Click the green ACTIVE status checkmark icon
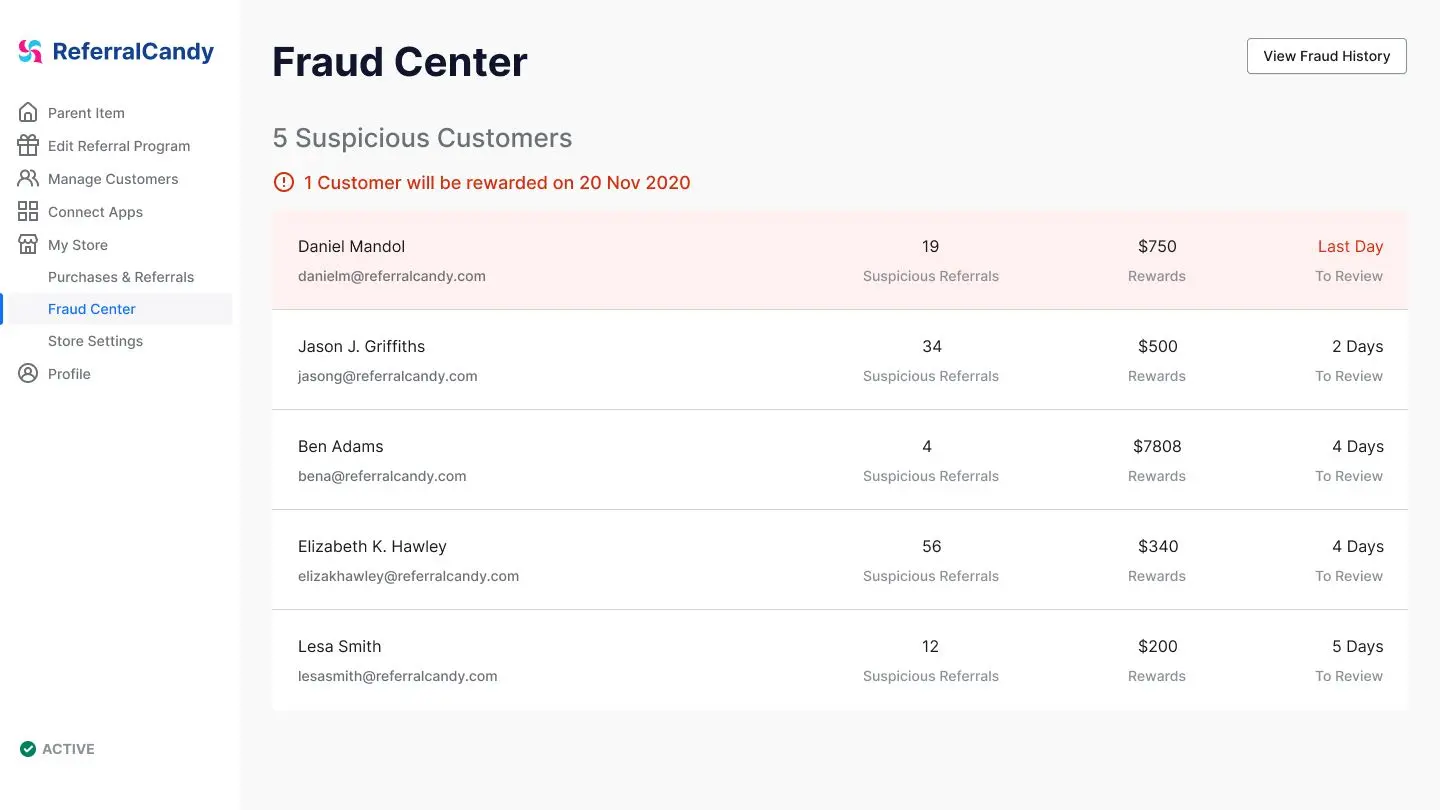The image size is (1440, 810). pyautogui.click(x=28, y=749)
